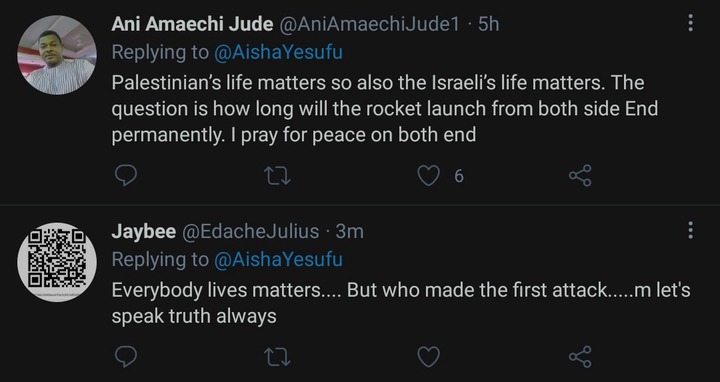Share Ani Amaechi Jude's tweet
Screen dimensions: 720x382
[580, 176]
